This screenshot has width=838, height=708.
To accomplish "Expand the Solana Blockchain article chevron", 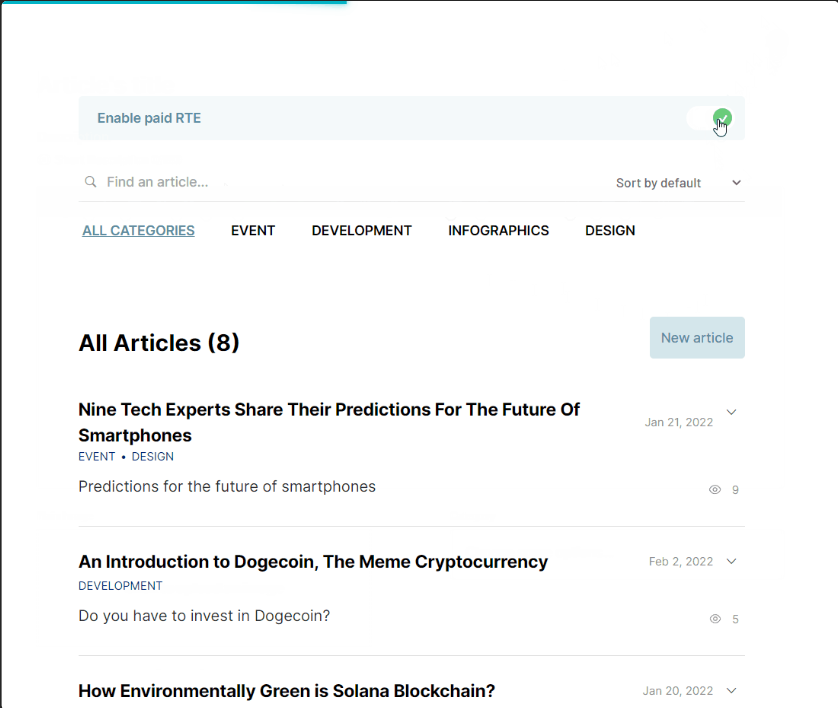I will pos(732,690).
